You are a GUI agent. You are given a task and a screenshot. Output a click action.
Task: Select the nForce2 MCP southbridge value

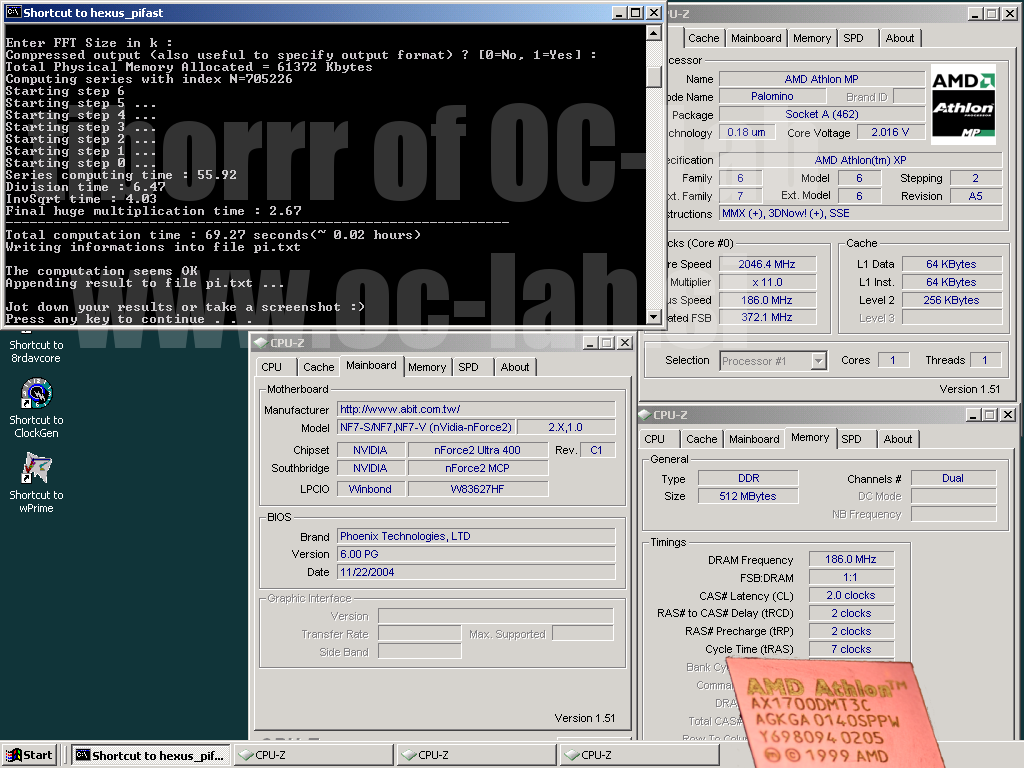(477, 468)
